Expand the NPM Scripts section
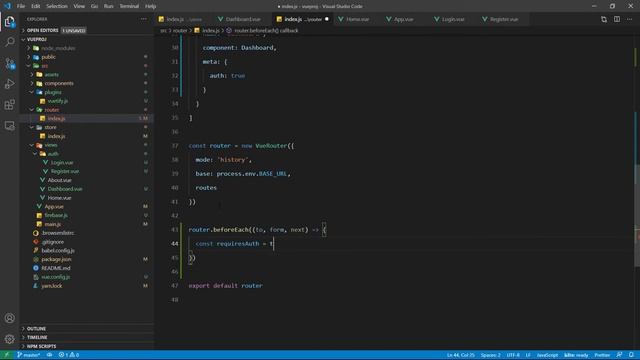This screenshot has width=640, height=360. [41, 346]
